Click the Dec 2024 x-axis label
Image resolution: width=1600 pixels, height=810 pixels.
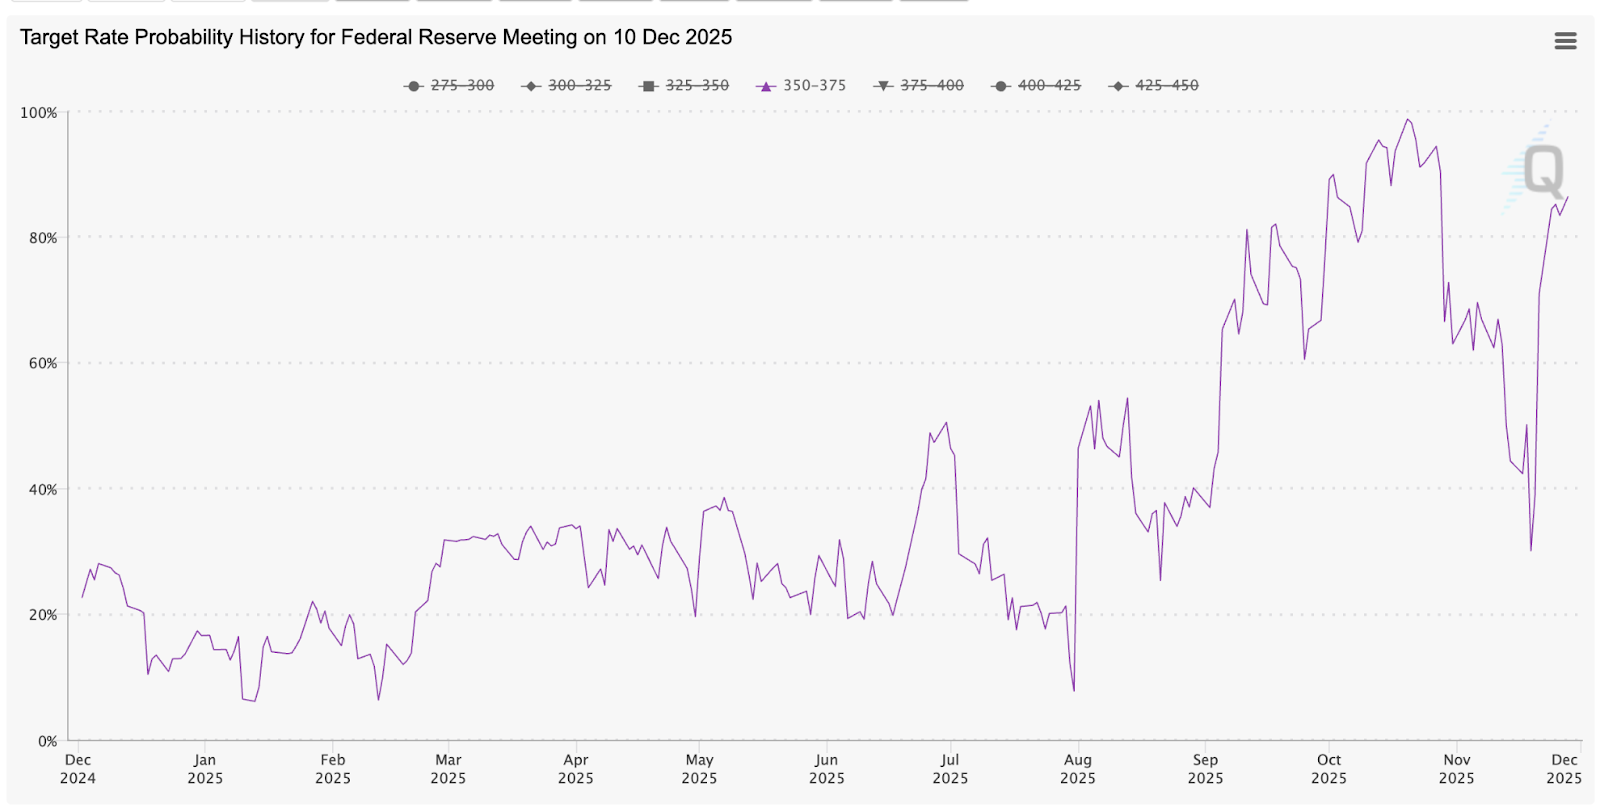click(x=78, y=769)
